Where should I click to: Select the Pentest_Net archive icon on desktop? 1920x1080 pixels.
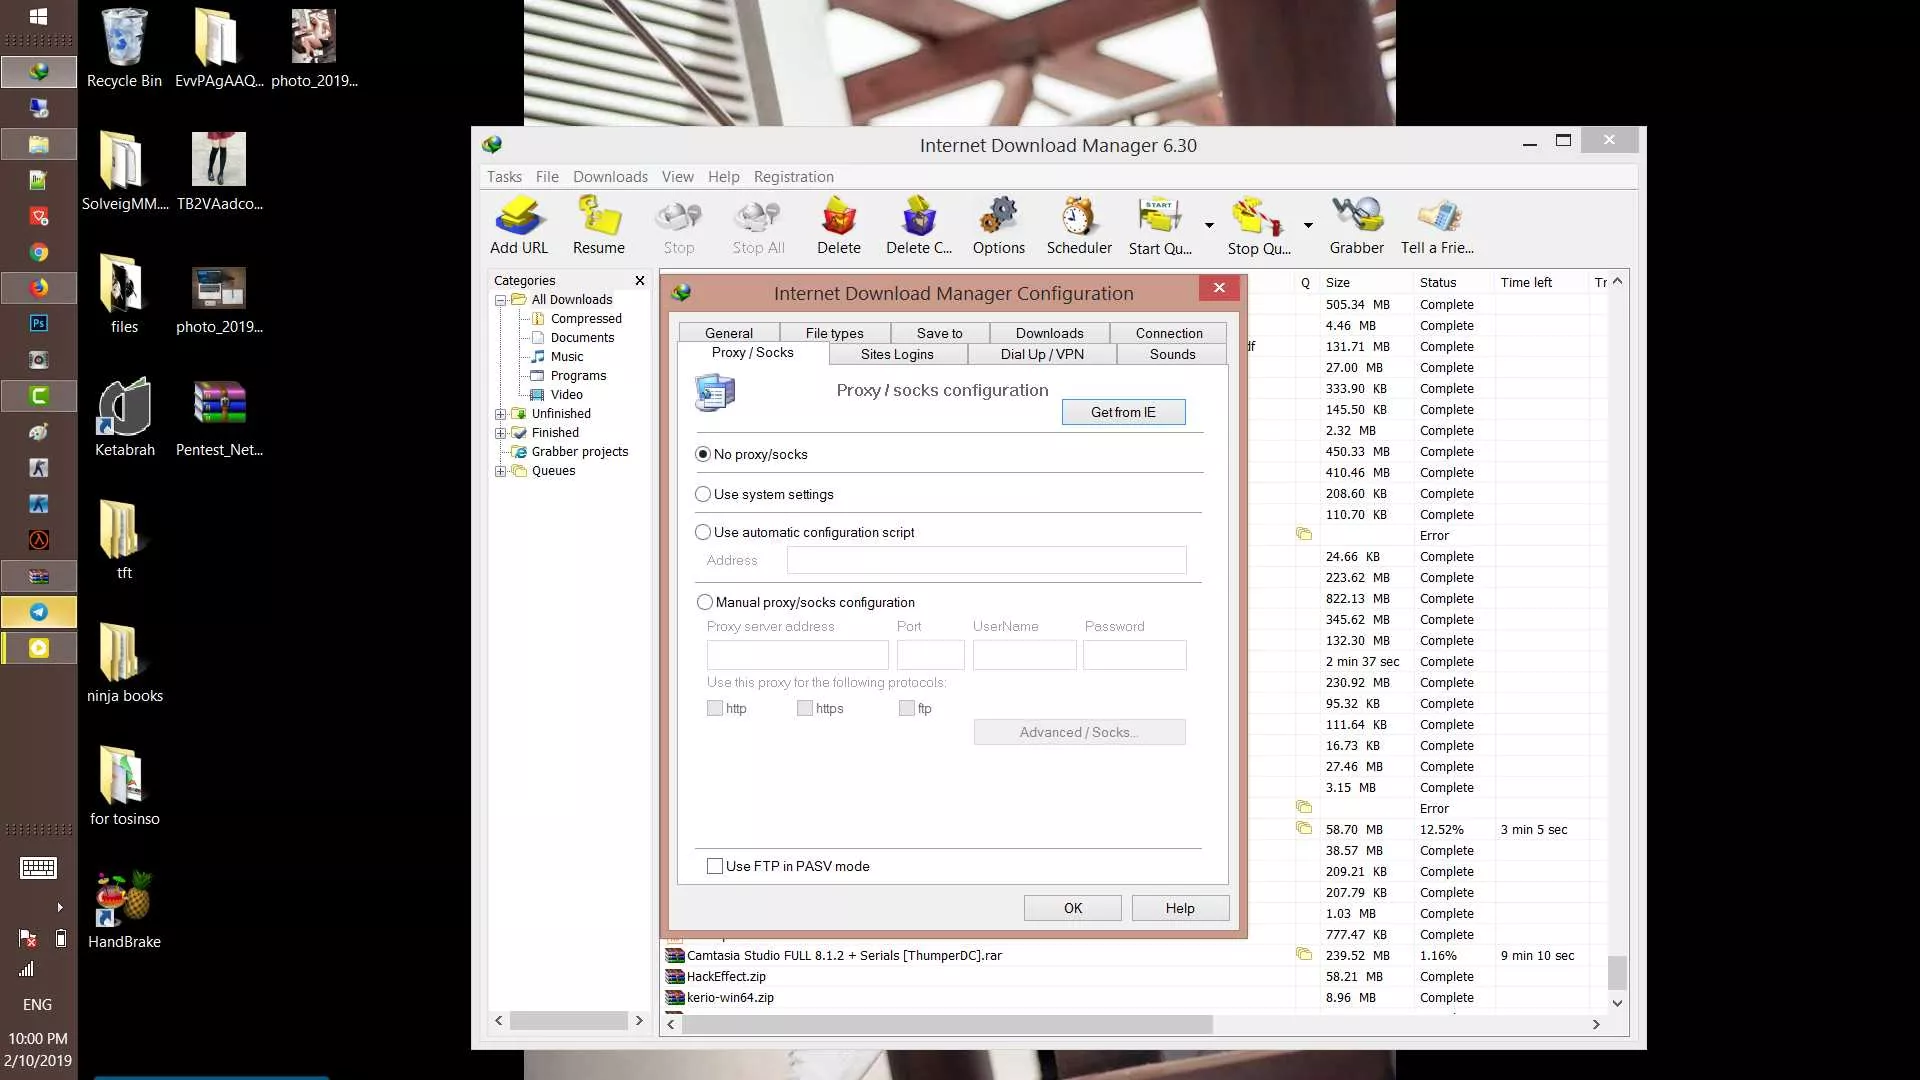point(219,417)
